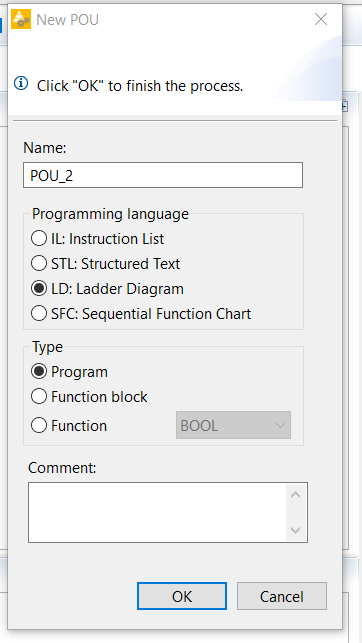
Task: Click the New POU title bar text
Action: [67, 20]
